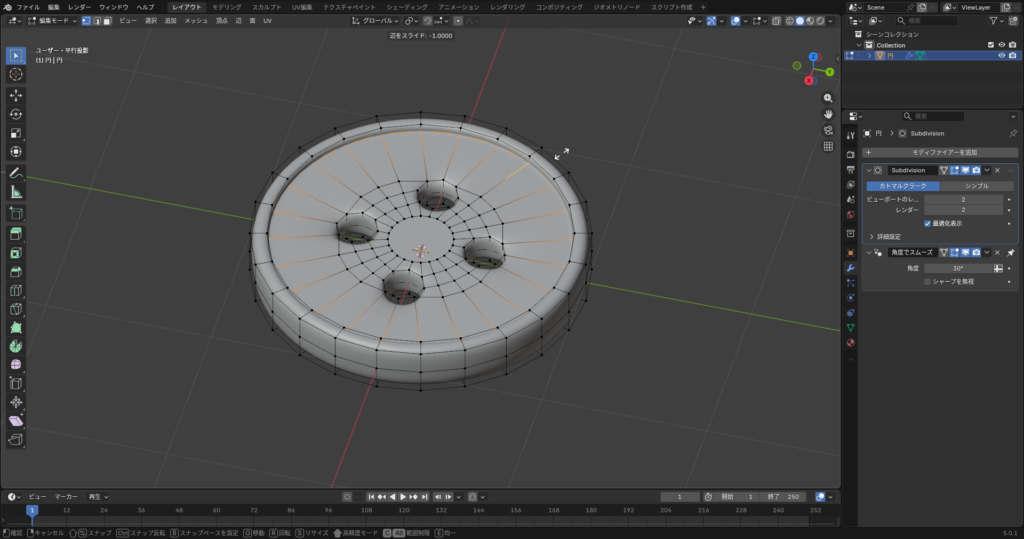Enable the シャープを無視 checkbox

pyautogui.click(x=927, y=282)
